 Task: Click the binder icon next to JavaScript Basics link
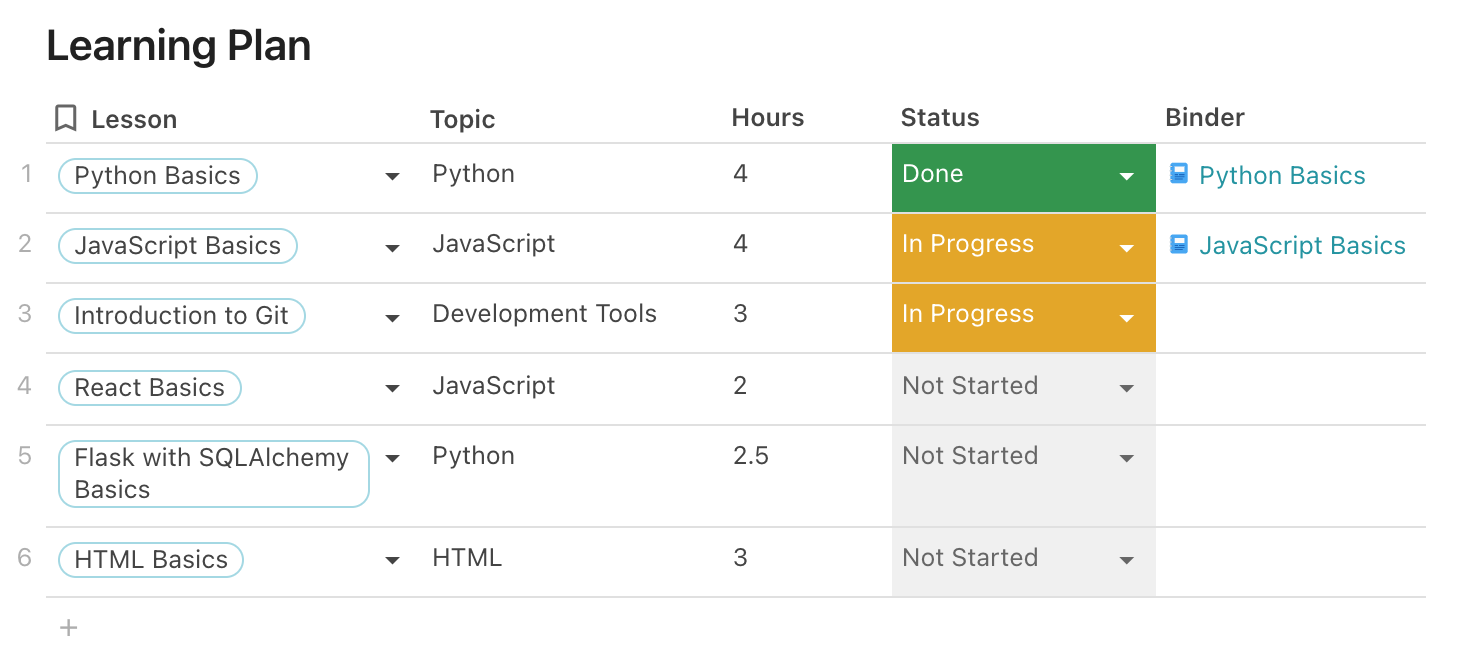tap(1179, 244)
